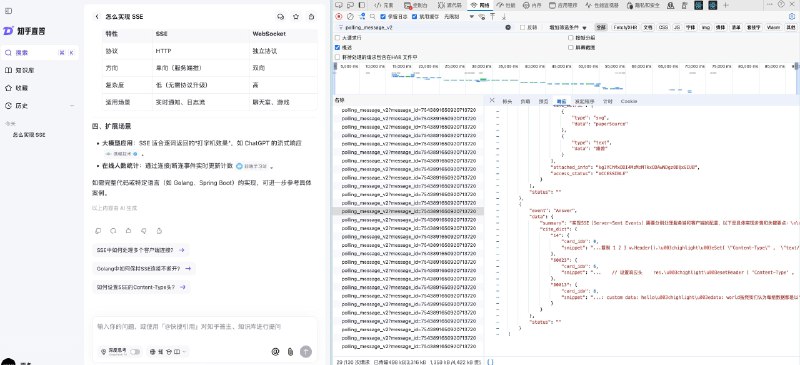Add a DevTools tab with the plus icon
The image size is (800, 365).
[x=726, y=5]
